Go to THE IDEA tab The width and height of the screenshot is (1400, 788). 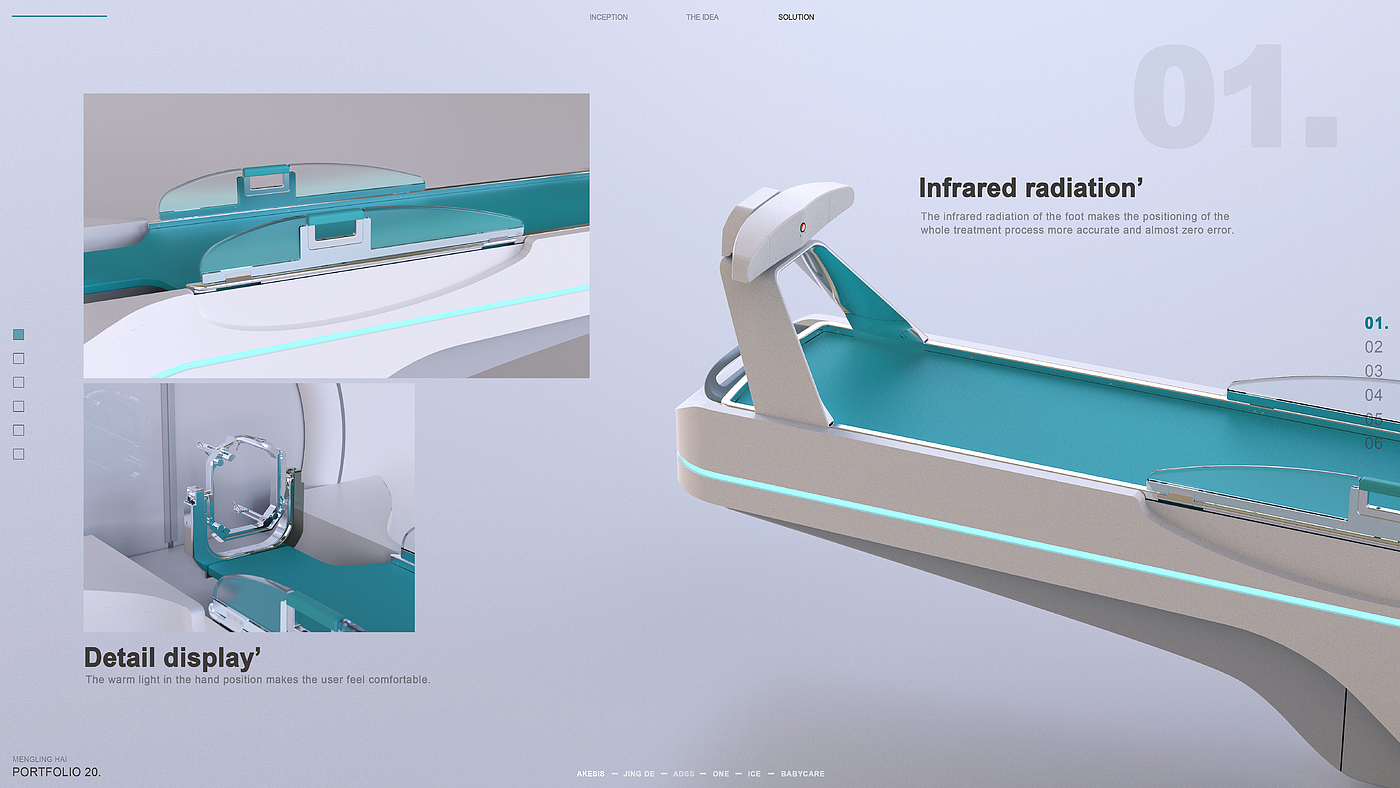coord(702,17)
